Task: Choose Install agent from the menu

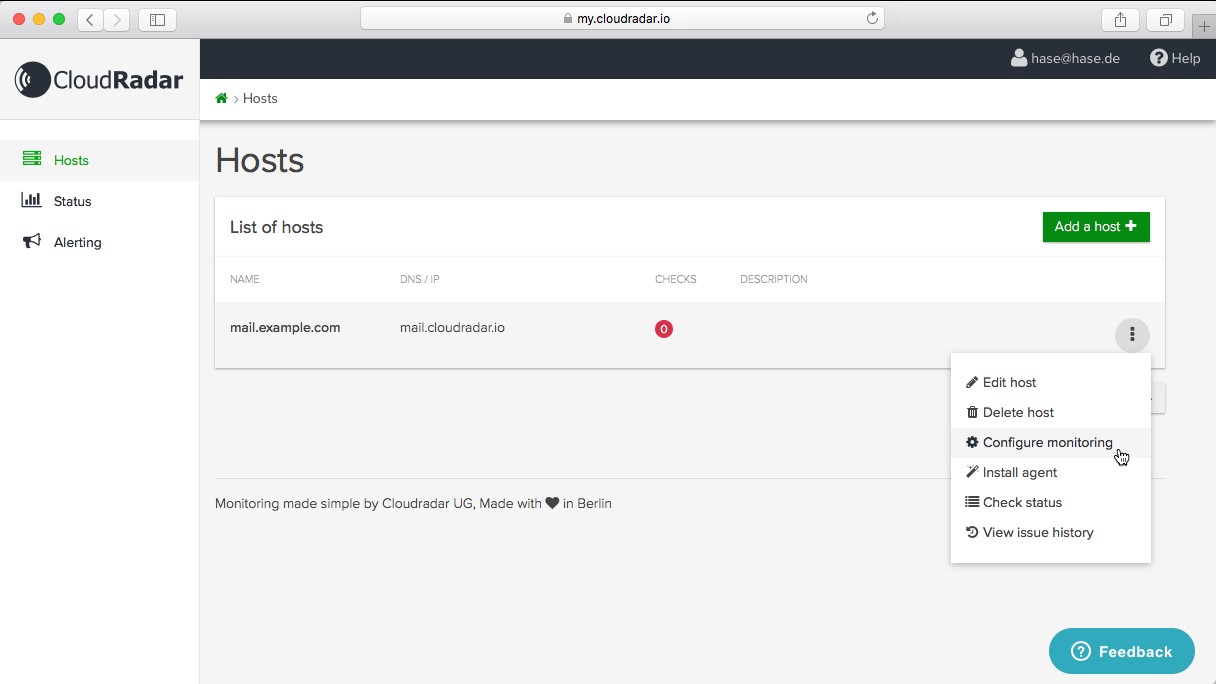Action: click(x=1019, y=472)
